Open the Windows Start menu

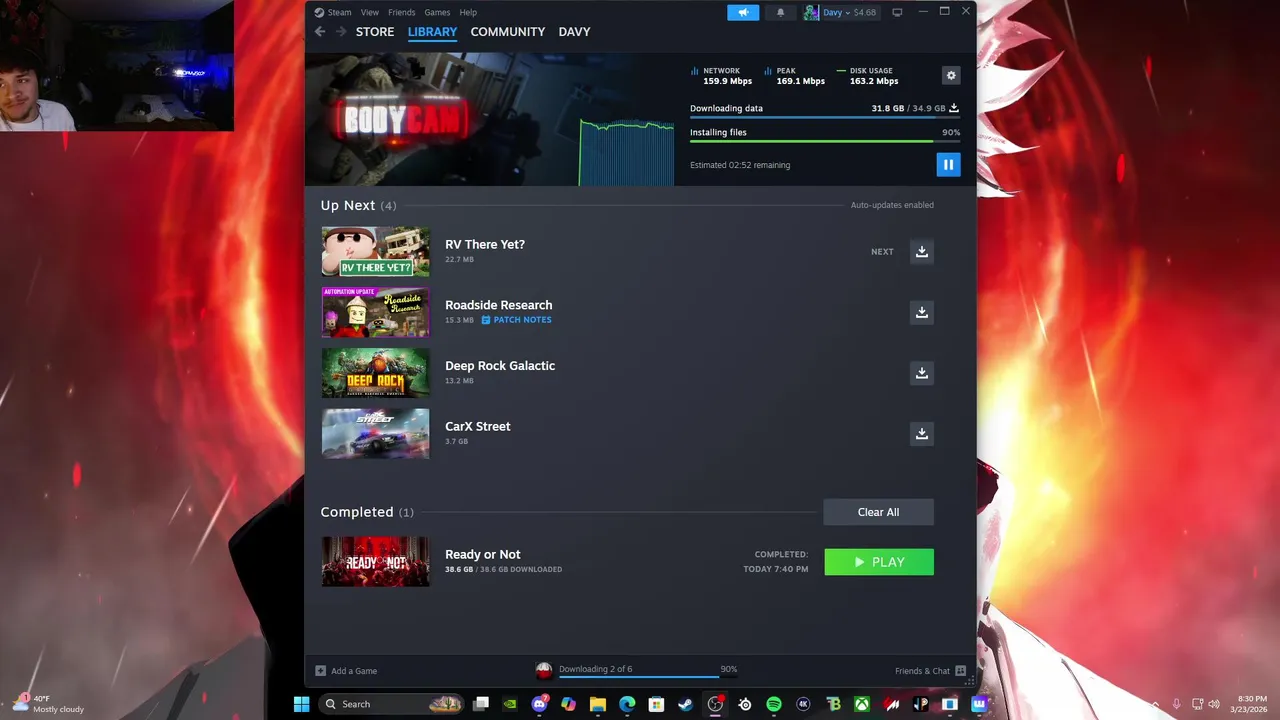(301, 704)
